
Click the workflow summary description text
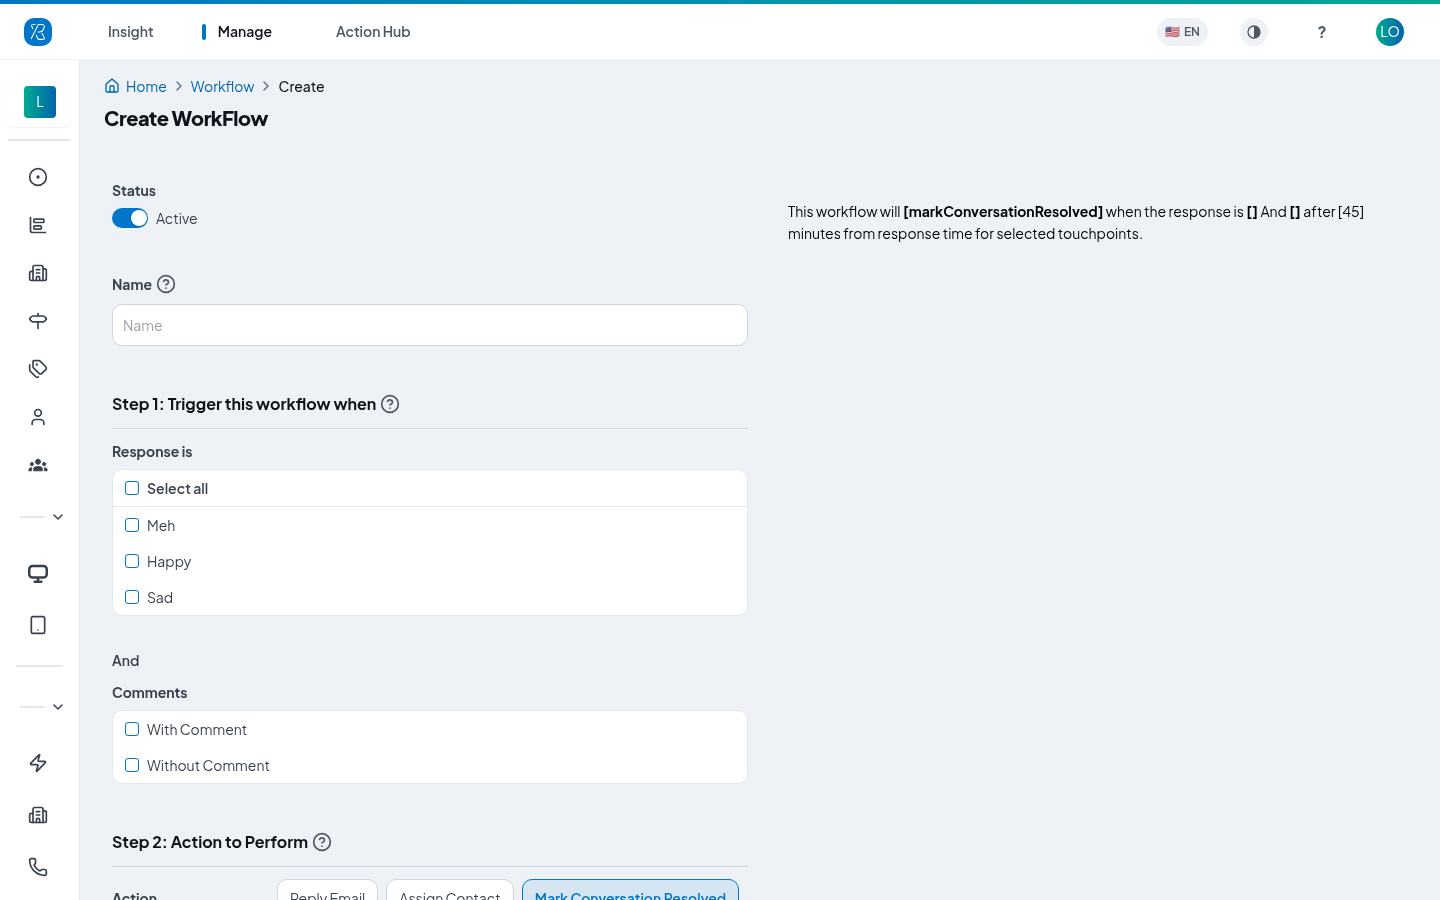pyautogui.click(x=1076, y=223)
